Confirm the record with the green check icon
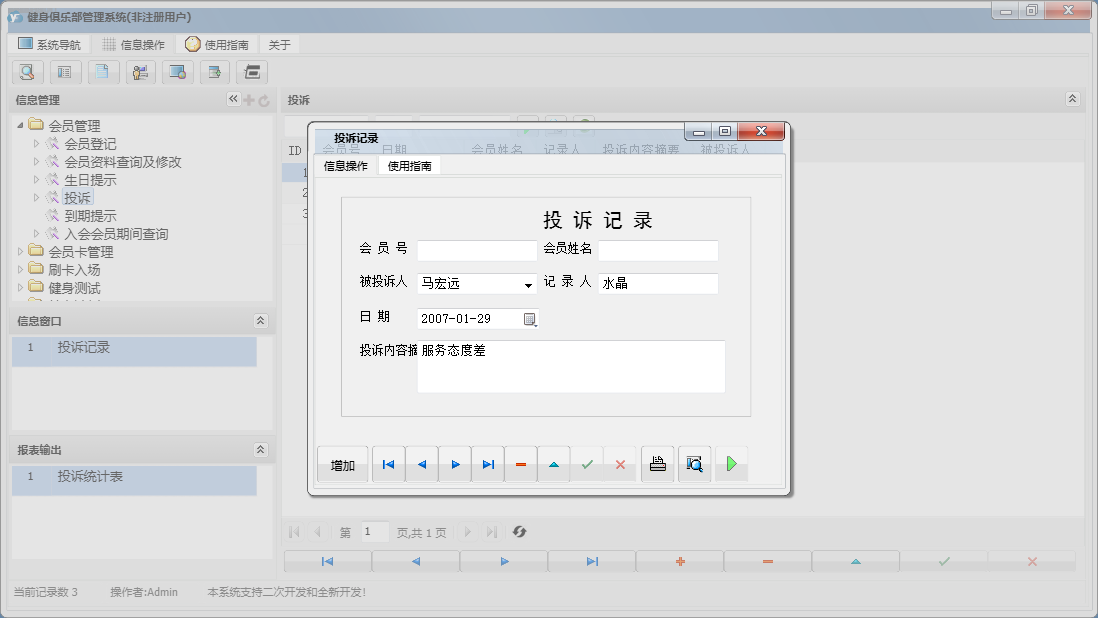The height and width of the screenshot is (618, 1098). click(587, 464)
